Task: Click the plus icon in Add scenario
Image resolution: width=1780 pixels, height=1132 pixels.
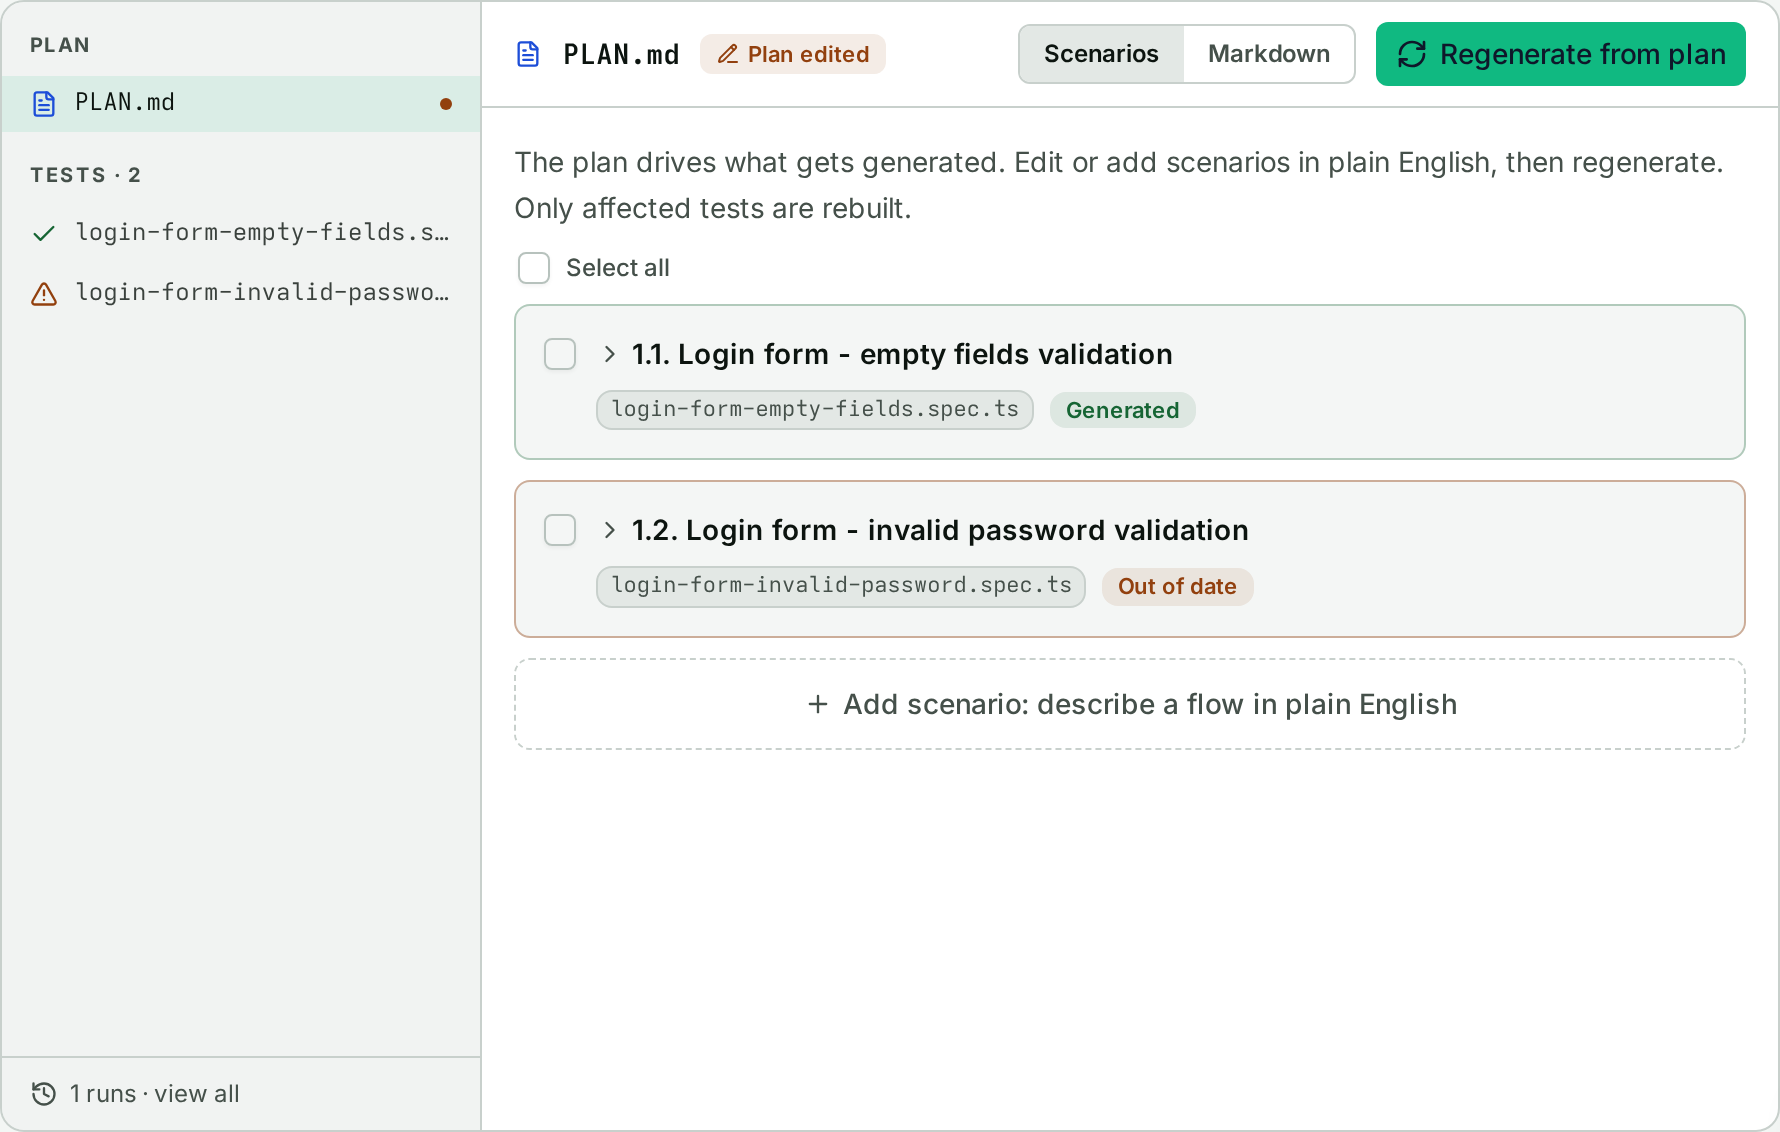Action: click(818, 704)
